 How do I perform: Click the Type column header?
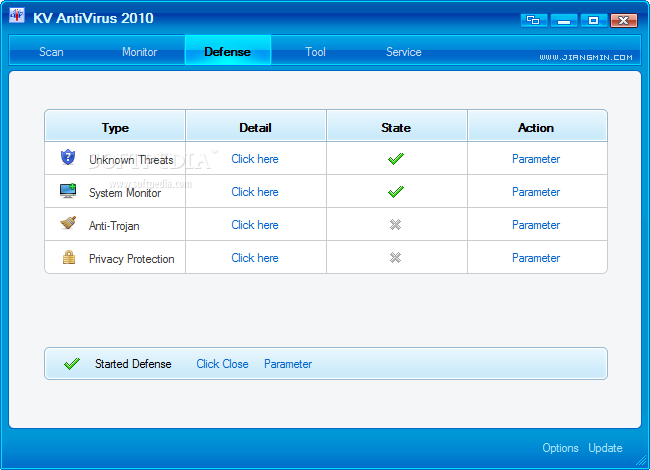[115, 127]
